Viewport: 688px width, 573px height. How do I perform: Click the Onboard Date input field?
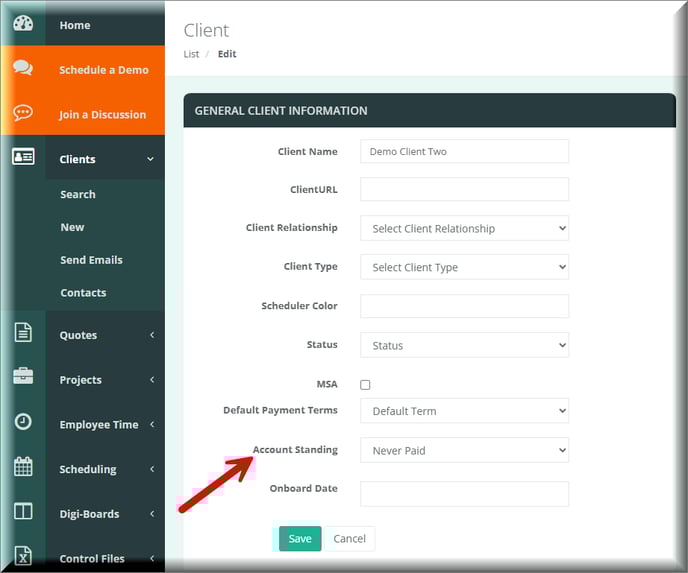coord(464,493)
